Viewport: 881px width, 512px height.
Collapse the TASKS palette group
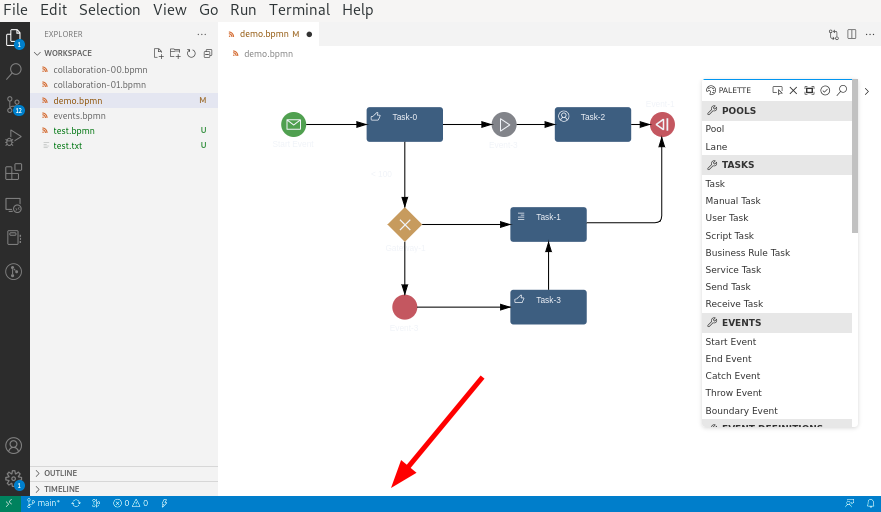[x=777, y=165]
